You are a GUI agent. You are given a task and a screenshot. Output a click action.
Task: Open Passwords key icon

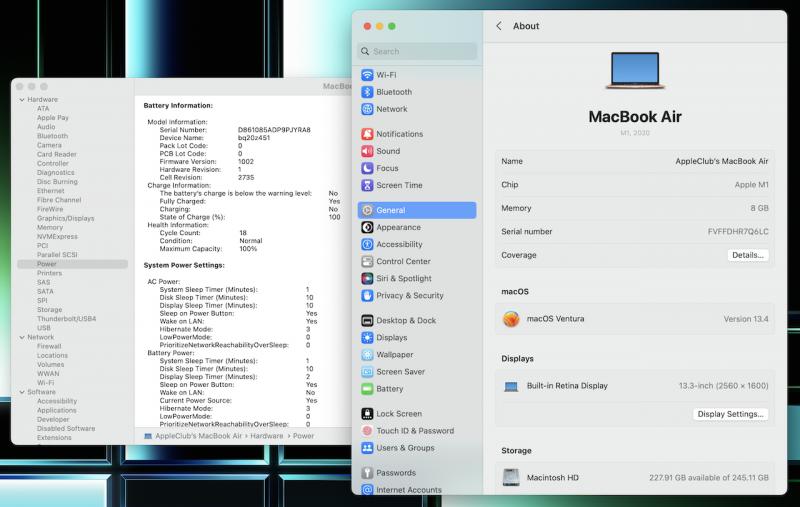point(367,473)
